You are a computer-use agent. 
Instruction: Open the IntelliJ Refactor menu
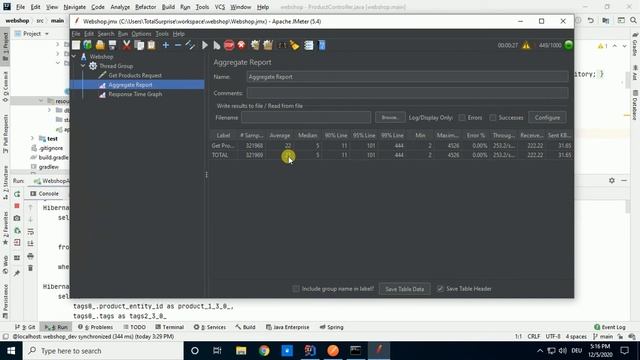(x=145, y=7)
